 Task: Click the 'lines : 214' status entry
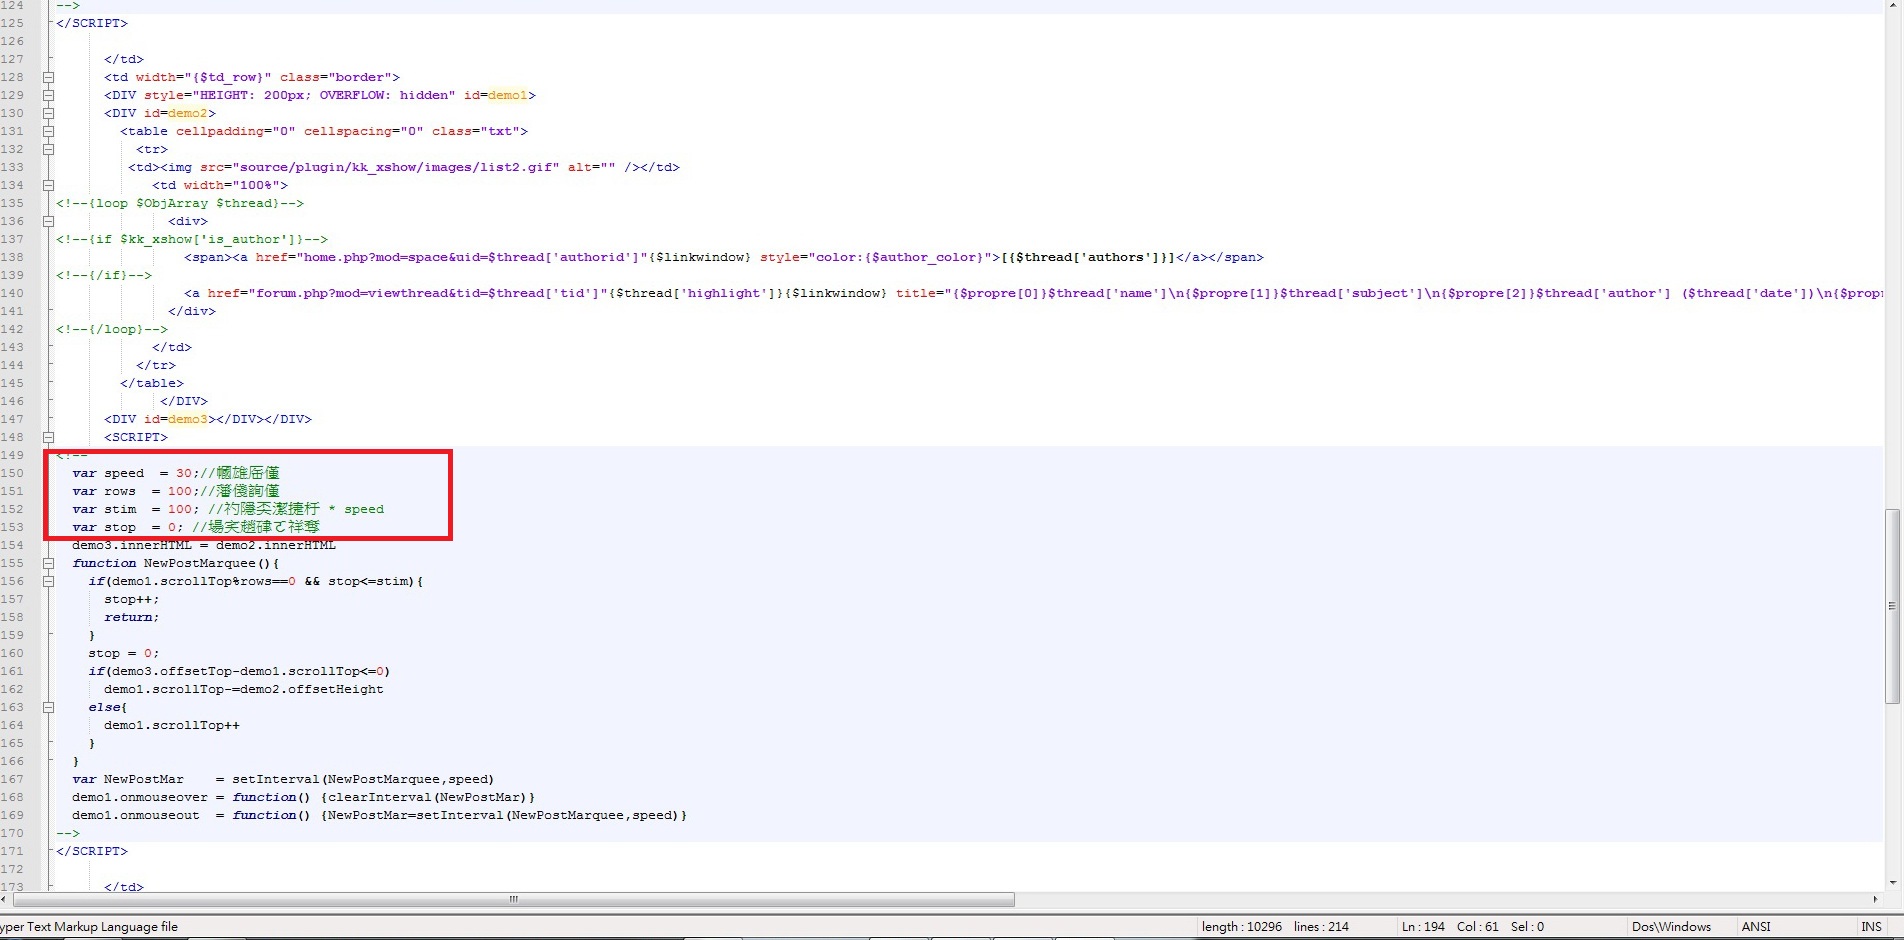tap(1321, 927)
